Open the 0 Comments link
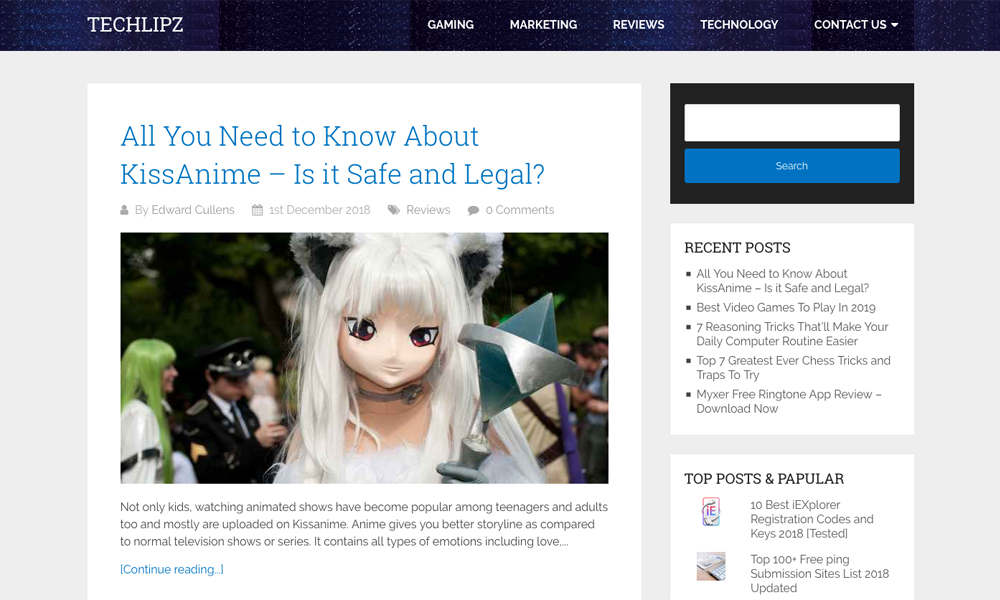The width and height of the screenshot is (1000, 600). (x=519, y=210)
